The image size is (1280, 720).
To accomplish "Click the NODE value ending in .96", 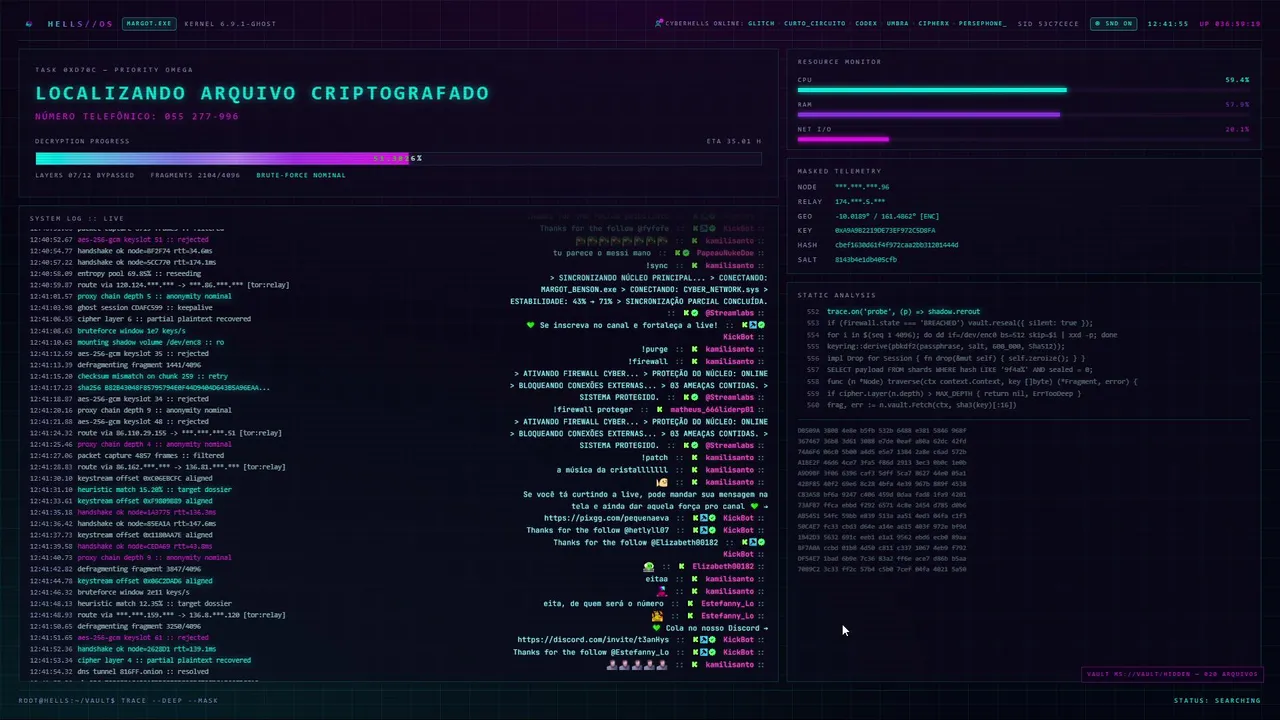I will pyautogui.click(x=862, y=187).
